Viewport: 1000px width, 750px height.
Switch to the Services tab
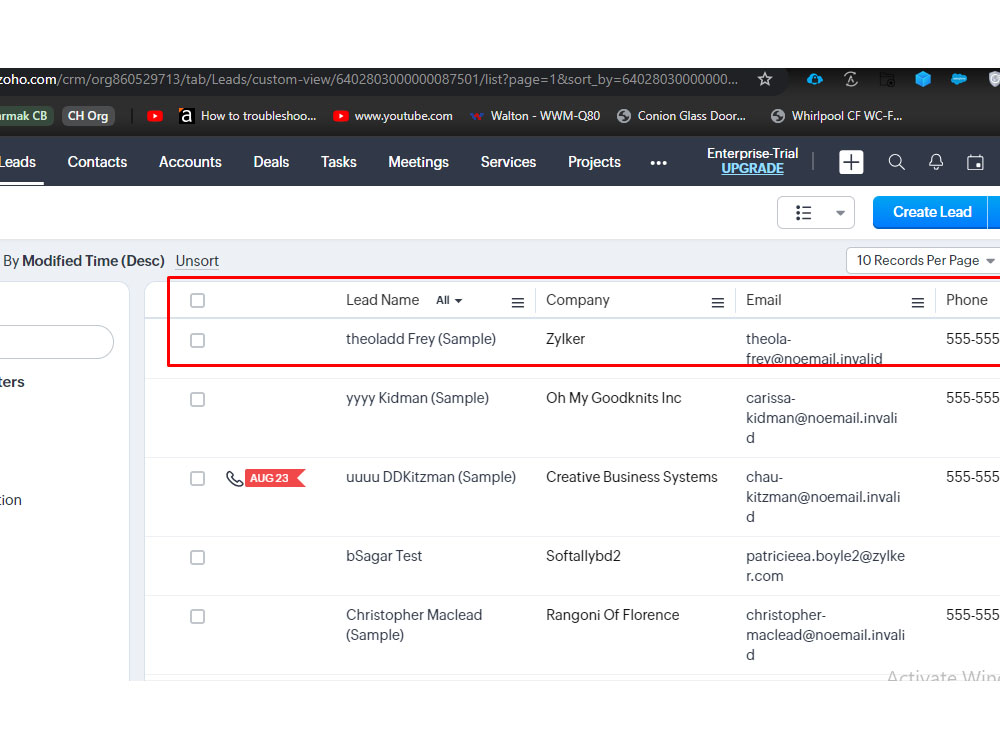tap(508, 162)
